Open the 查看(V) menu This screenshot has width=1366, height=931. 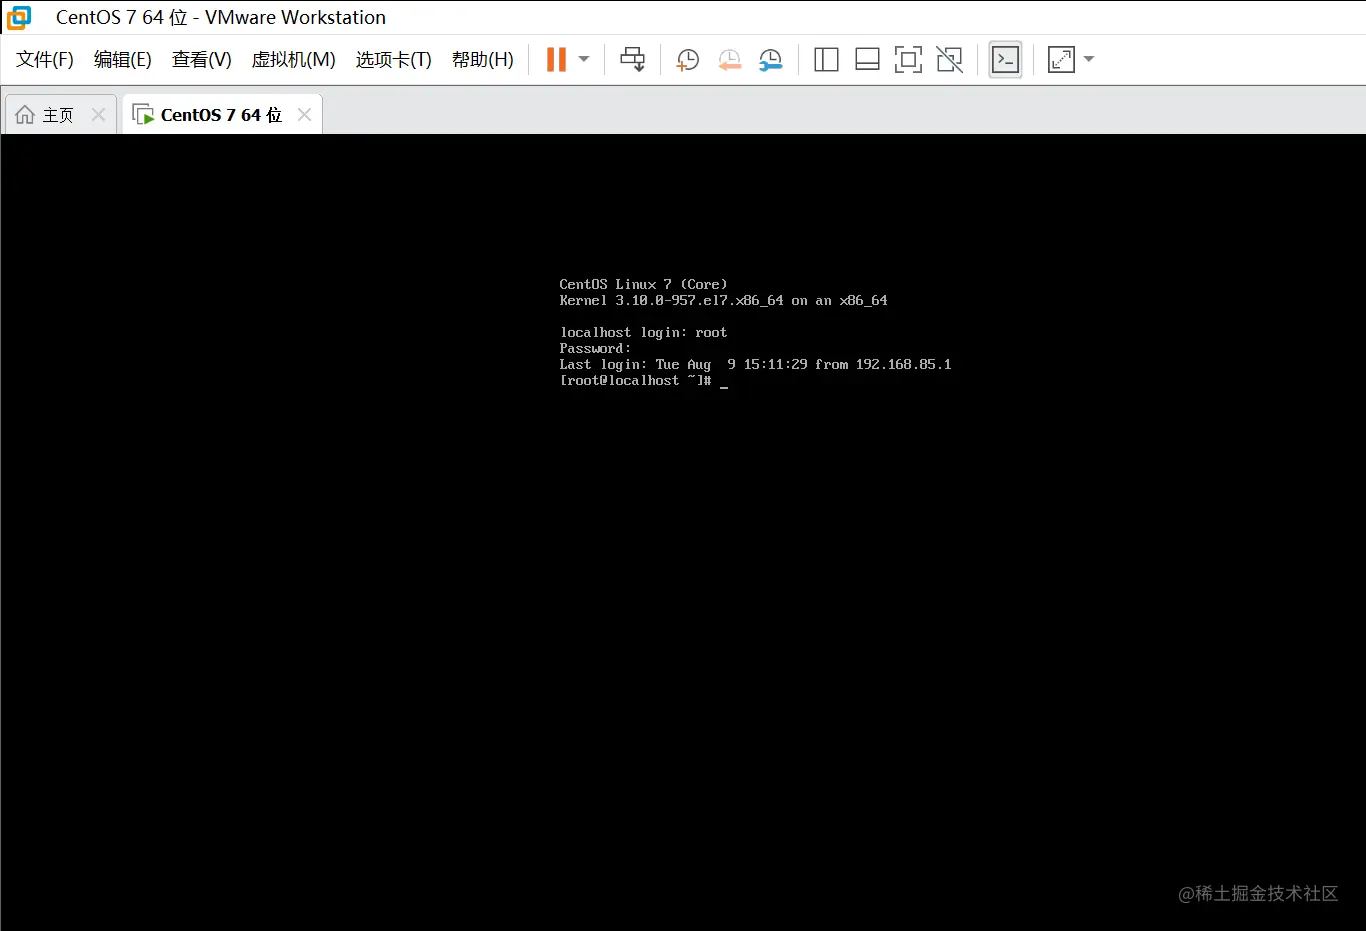click(202, 60)
